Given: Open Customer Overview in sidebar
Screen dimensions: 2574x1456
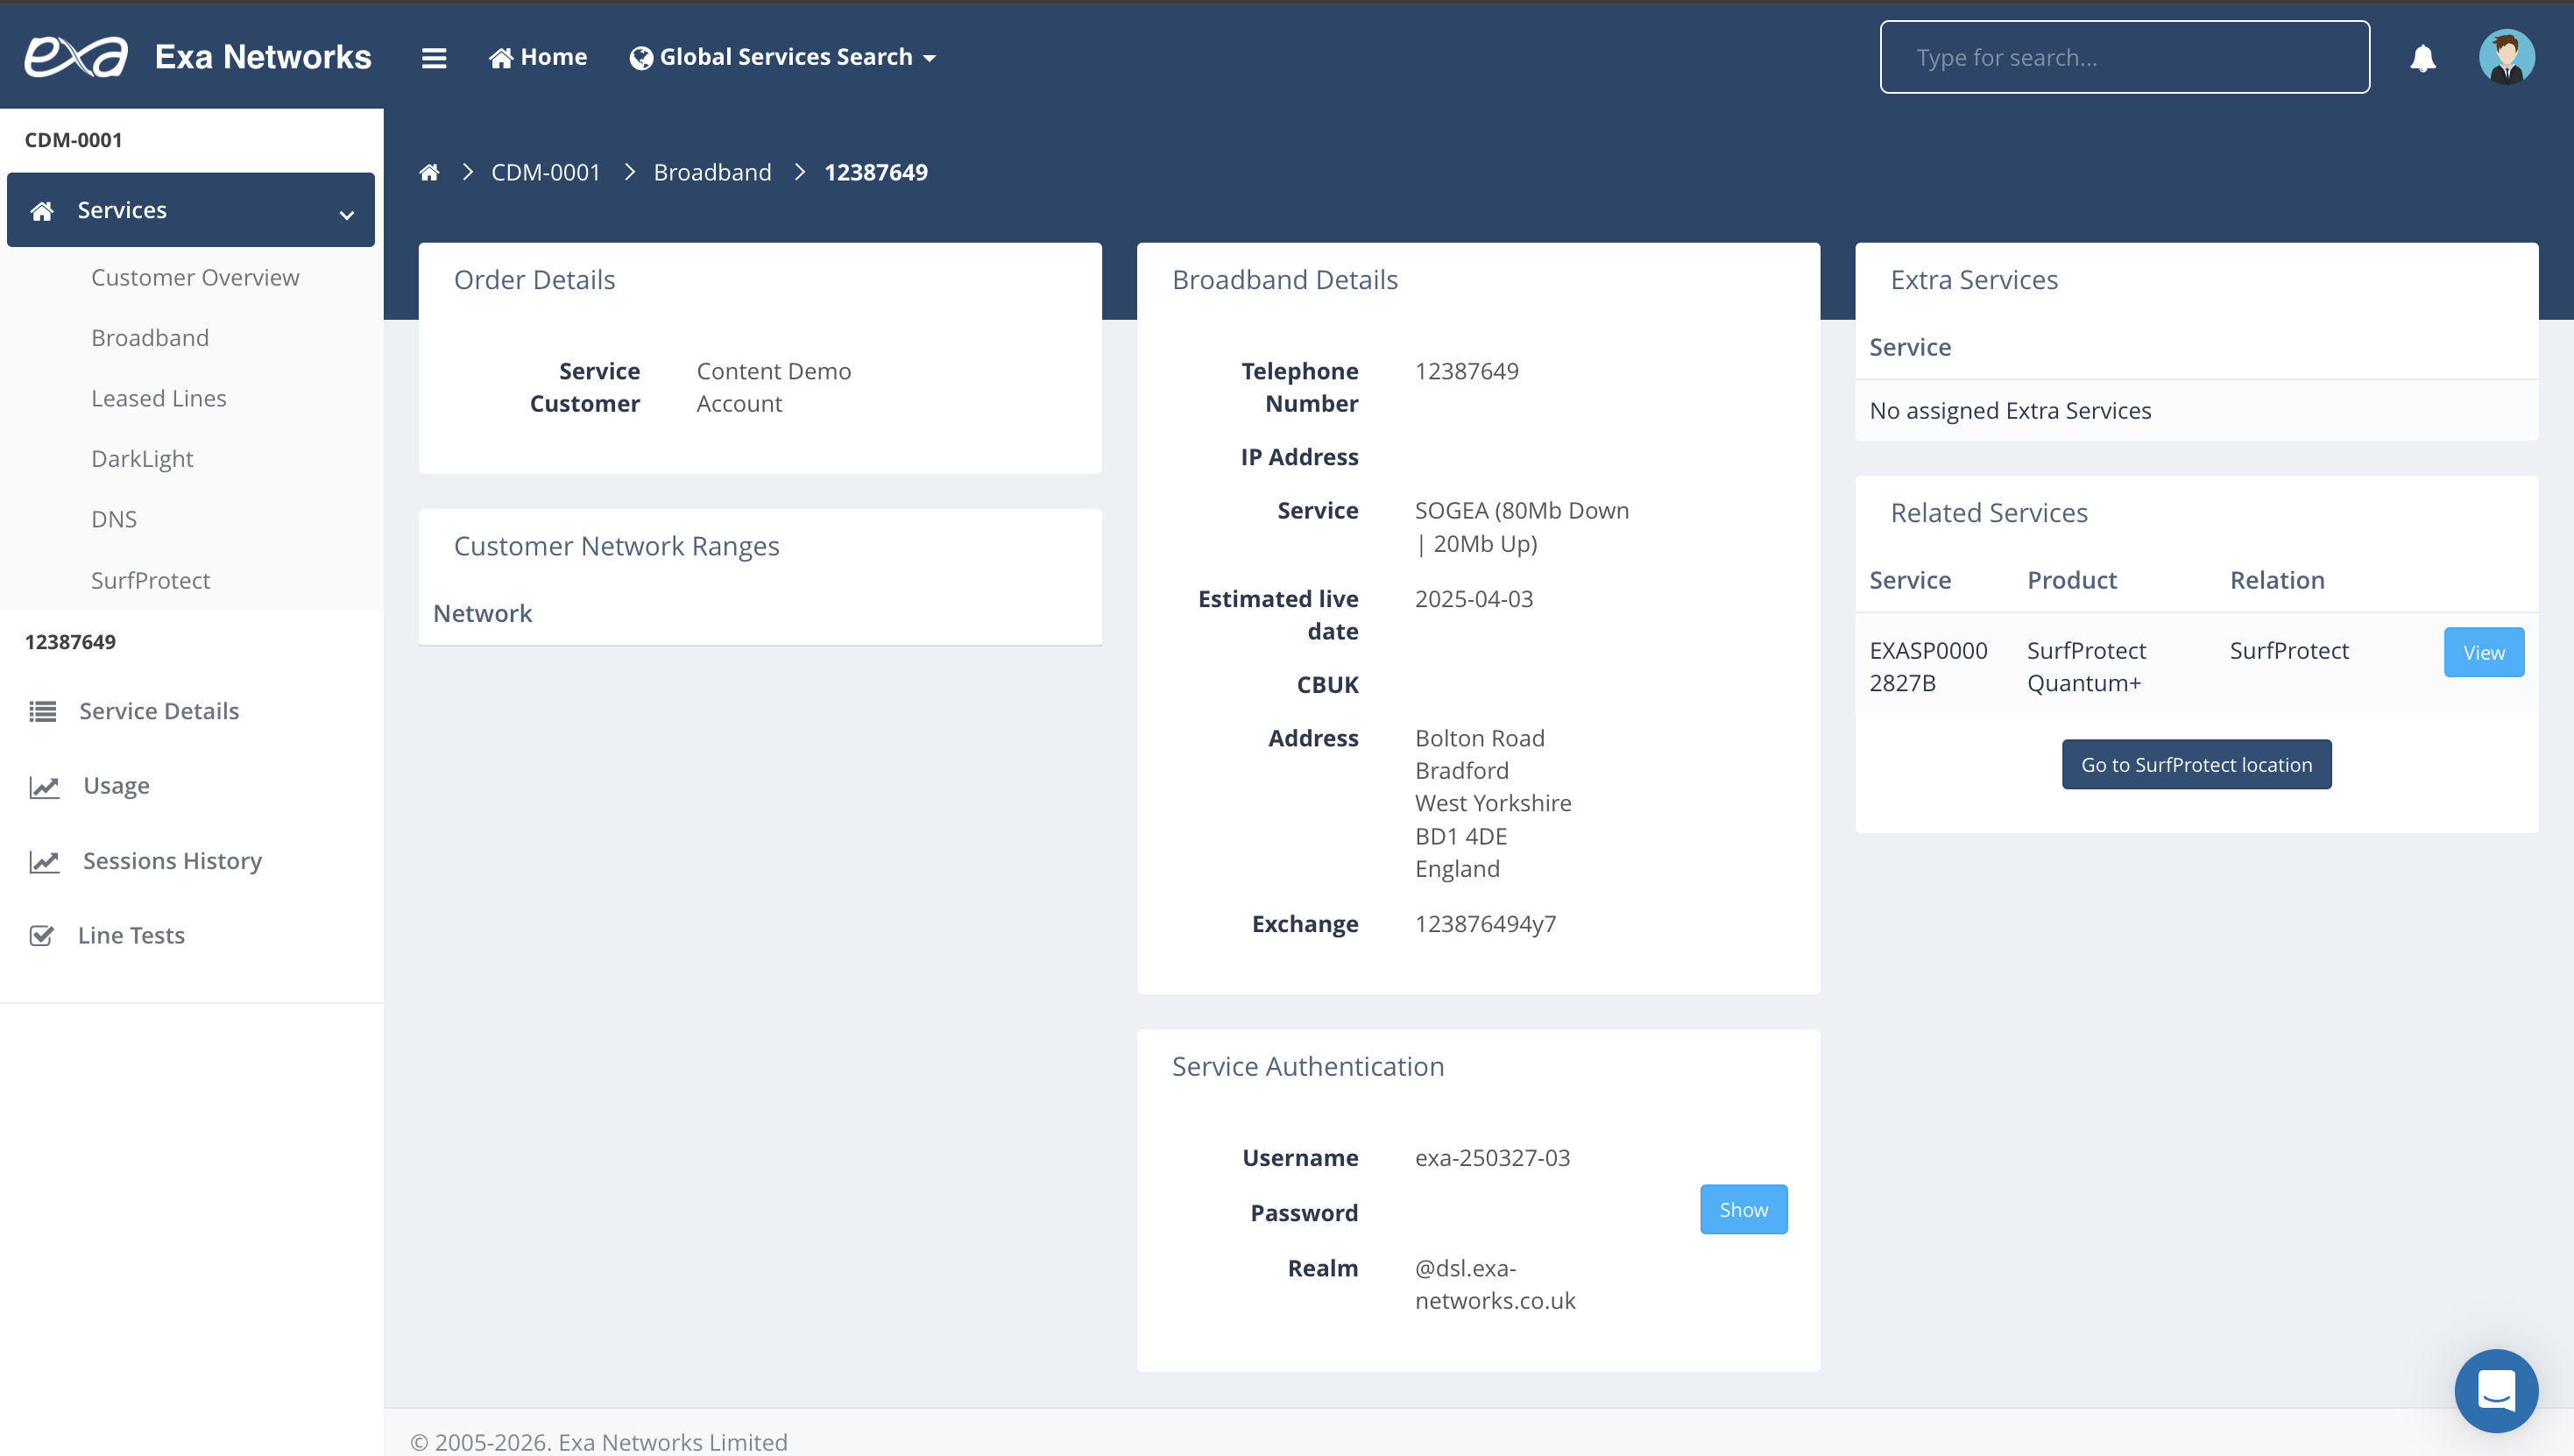Looking at the screenshot, I should click(195, 278).
